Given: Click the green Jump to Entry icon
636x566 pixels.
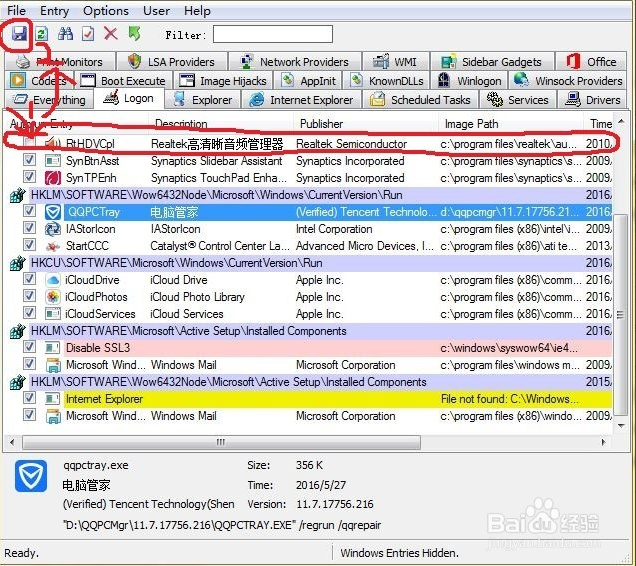Looking at the screenshot, I should point(134,33).
